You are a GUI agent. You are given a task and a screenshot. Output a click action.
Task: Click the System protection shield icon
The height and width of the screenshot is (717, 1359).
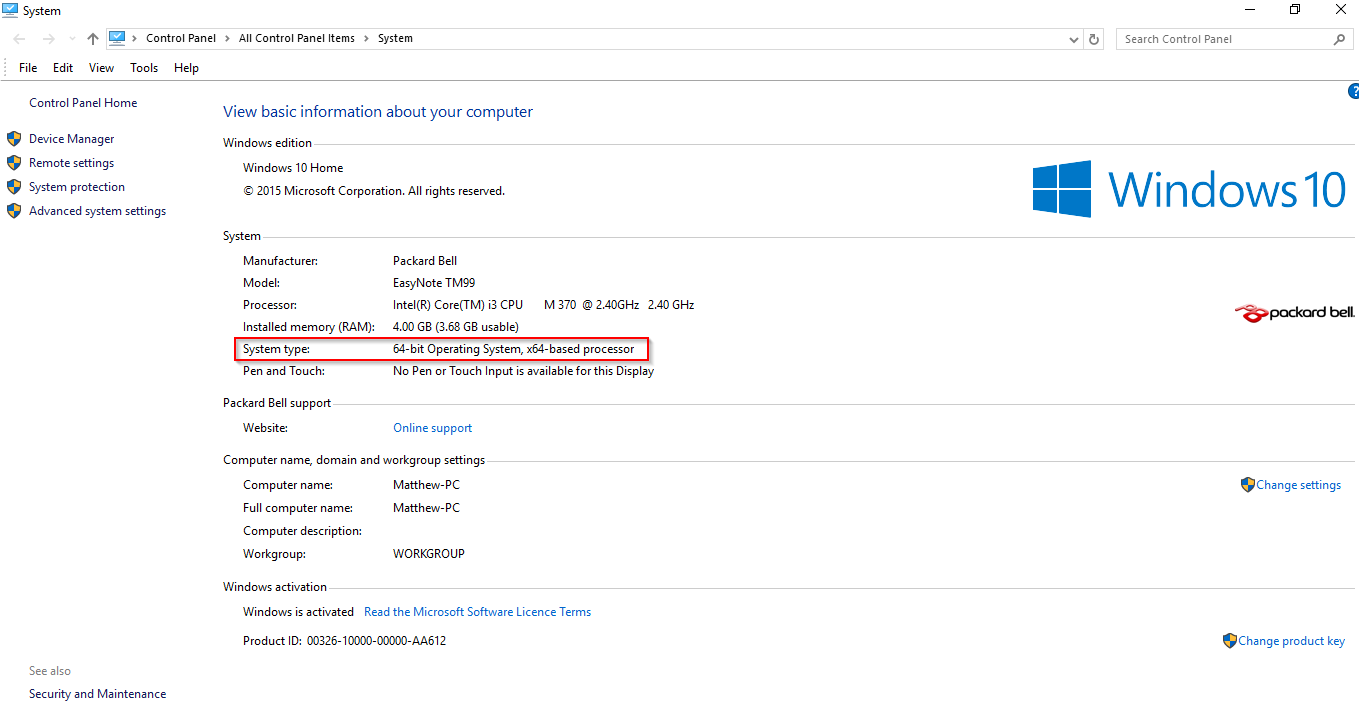coord(14,187)
